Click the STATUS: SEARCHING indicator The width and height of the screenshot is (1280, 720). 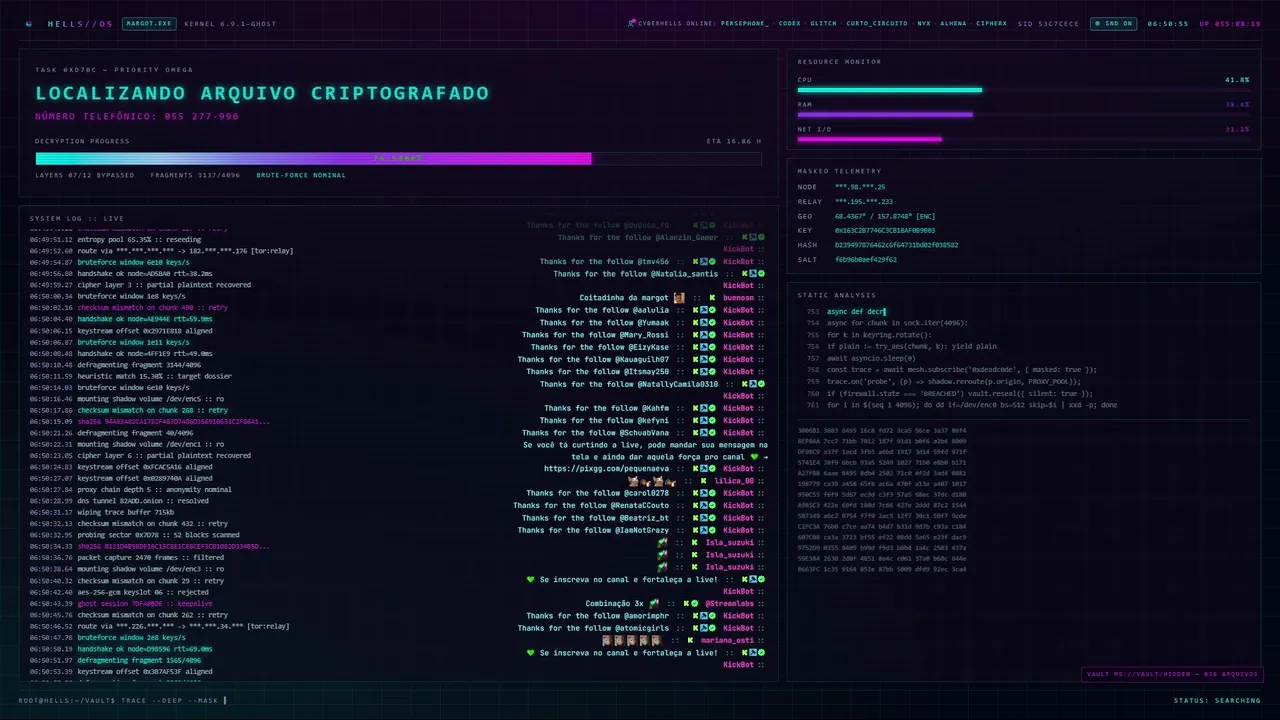pos(1217,700)
